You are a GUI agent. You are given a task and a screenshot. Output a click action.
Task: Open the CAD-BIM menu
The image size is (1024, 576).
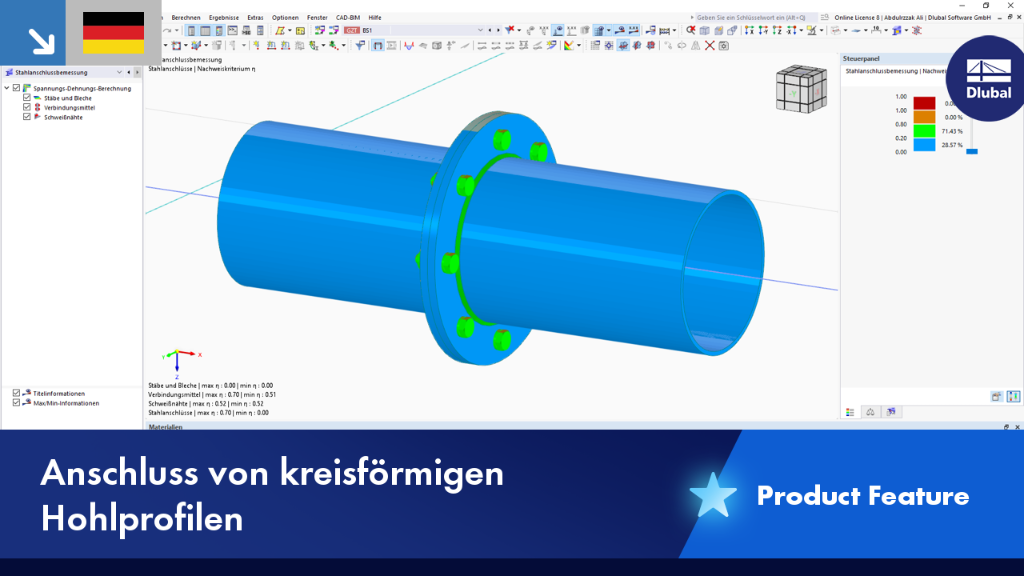click(348, 18)
